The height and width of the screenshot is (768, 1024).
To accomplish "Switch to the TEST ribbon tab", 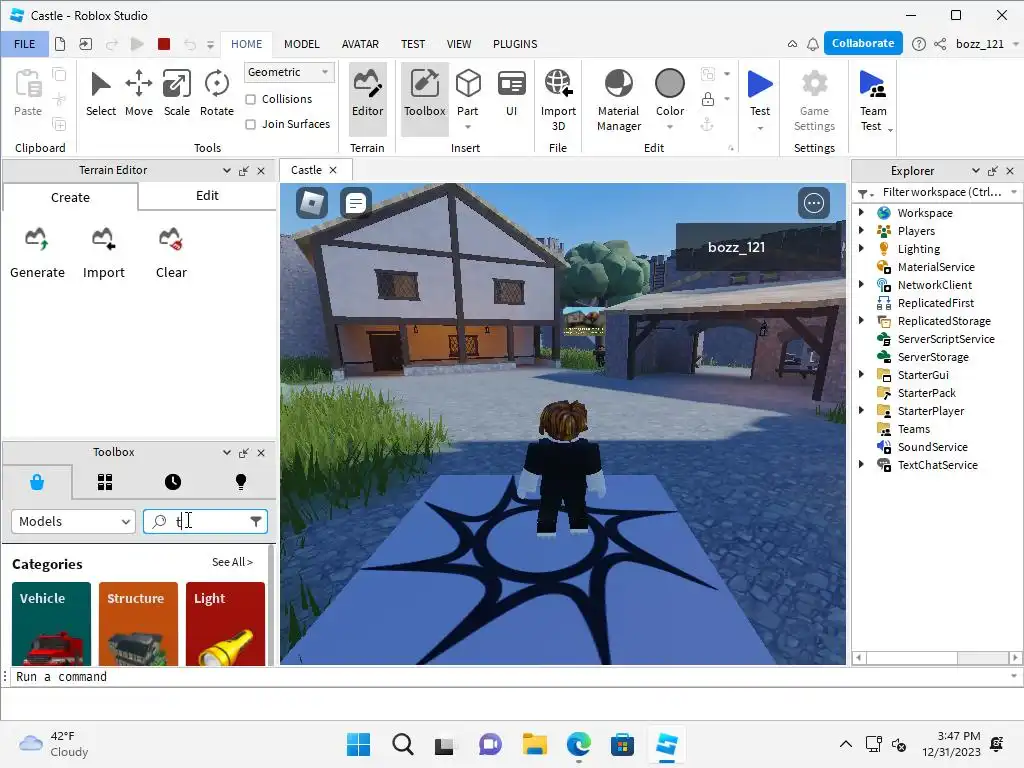I will pos(413,44).
